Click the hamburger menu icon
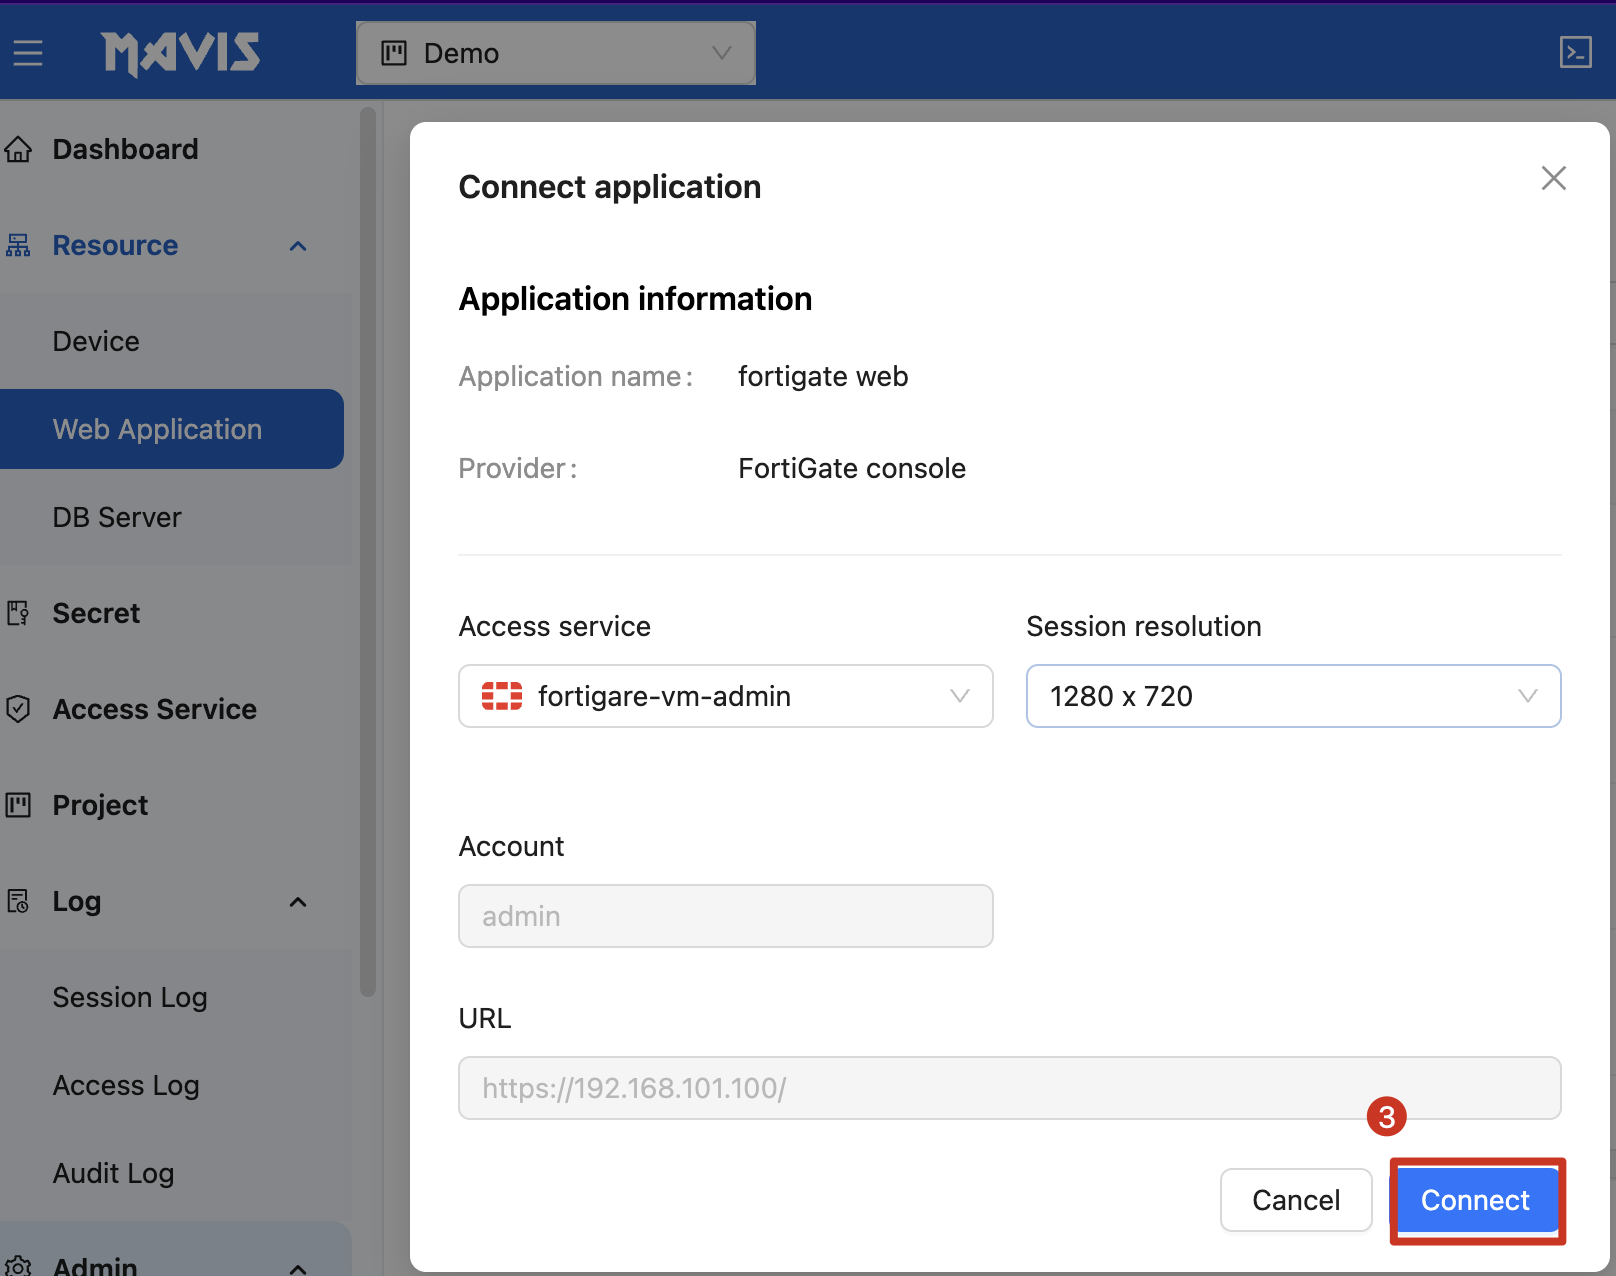1616x1276 pixels. tap(28, 53)
